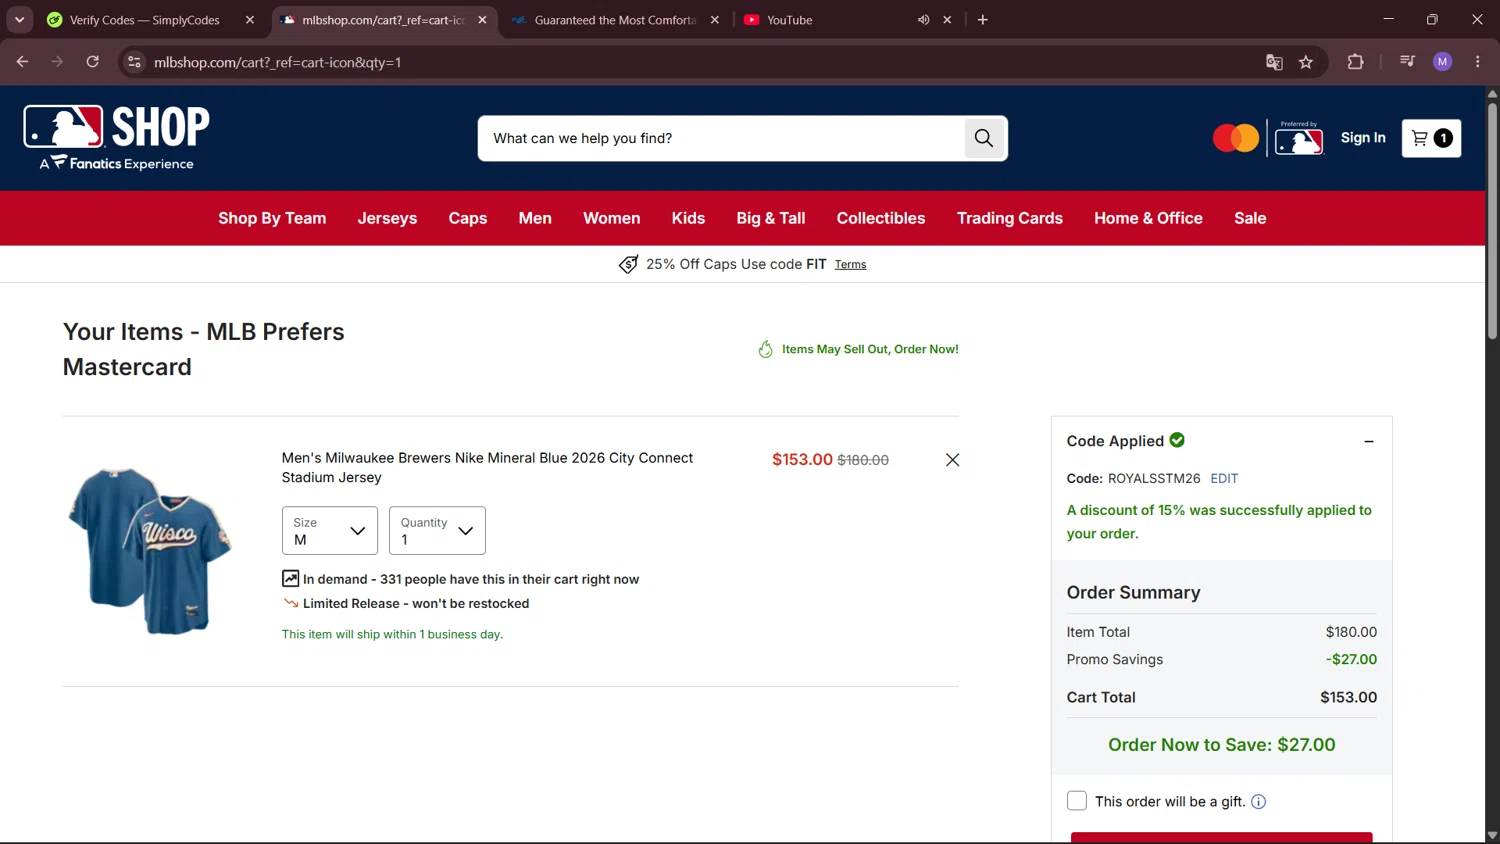Open the Kids menu

point(688,218)
